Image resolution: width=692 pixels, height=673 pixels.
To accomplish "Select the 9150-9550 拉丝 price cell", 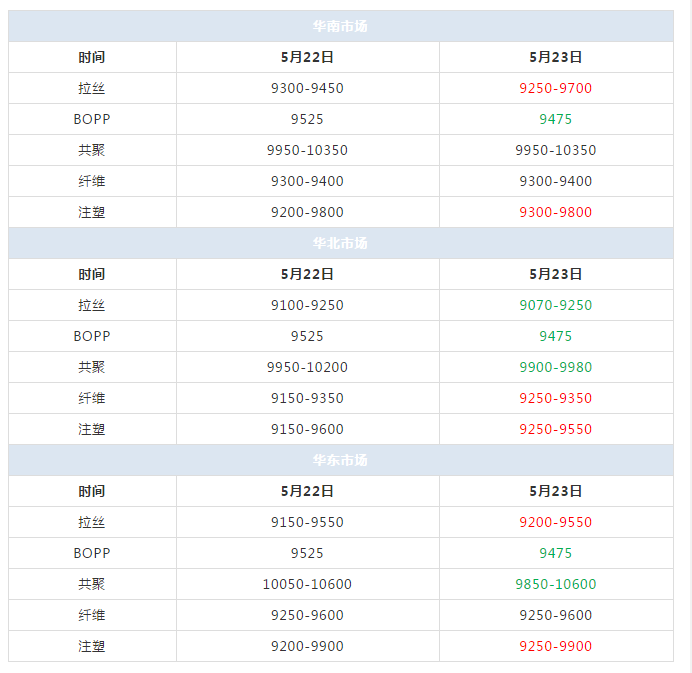I will (x=307, y=522).
